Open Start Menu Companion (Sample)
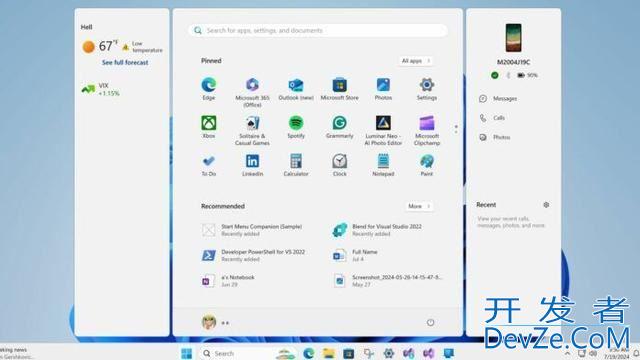This screenshot has width=640, height=360. click(x=252, y=230)
